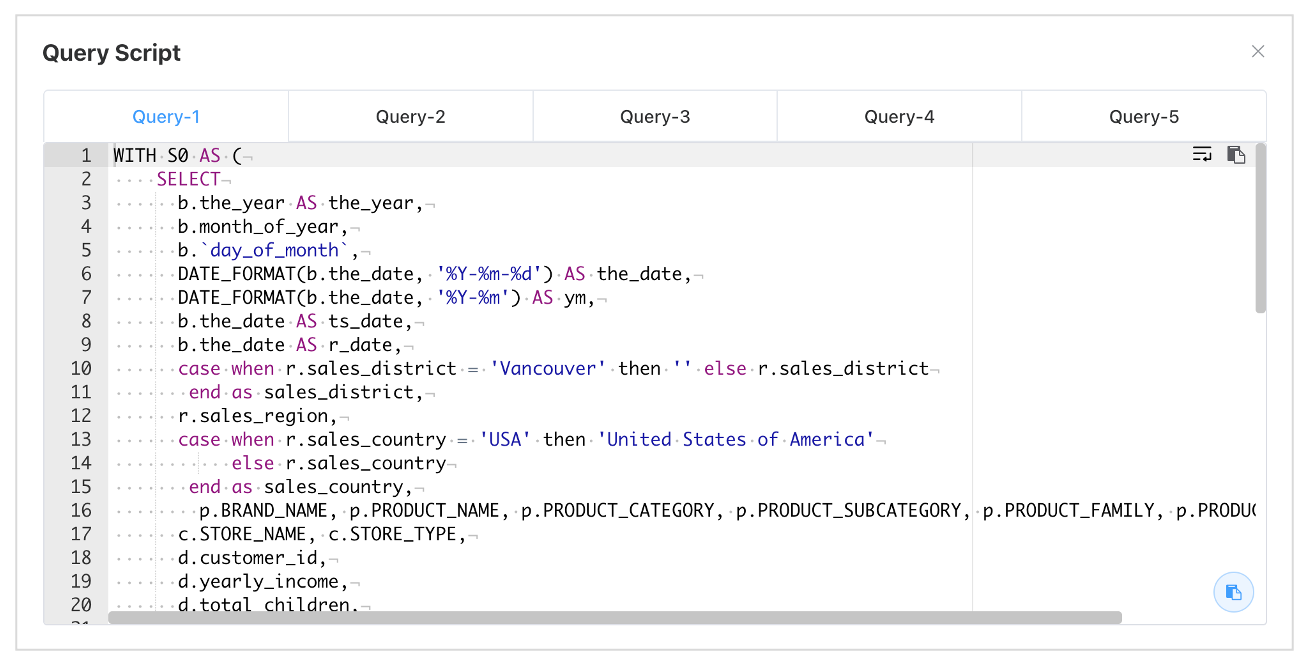Place cursor on the 'Vancouver' string literal
Viewport: 1314px width, 672px height.
[549, 368]
